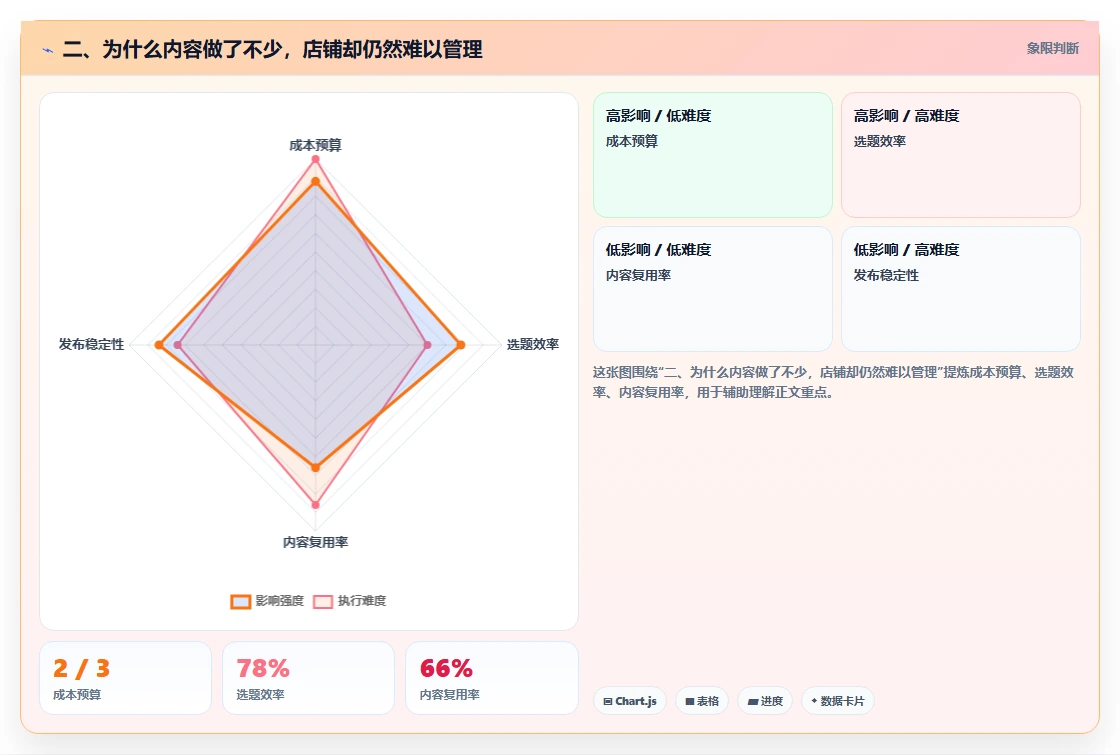Screen dimensions: 1120x755
Task: Click the 78% stat value
Action: pos(263,669)
